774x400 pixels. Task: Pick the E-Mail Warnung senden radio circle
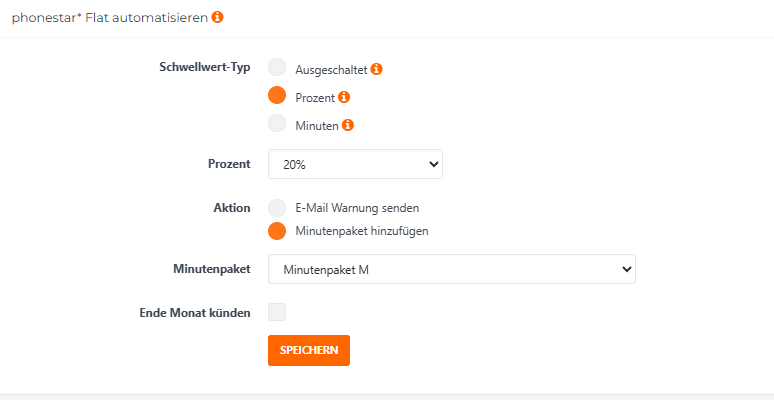pos(277,208)
